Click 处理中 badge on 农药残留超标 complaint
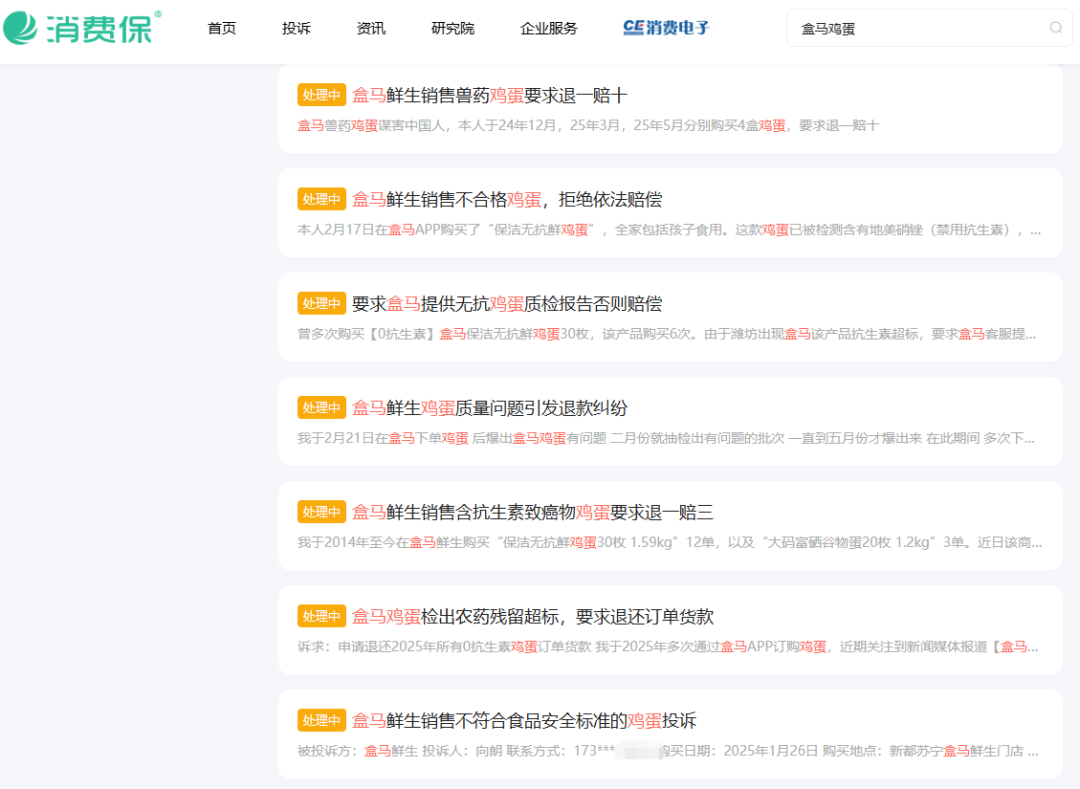This screenshot has height=789, width=1080. [322, 617]
